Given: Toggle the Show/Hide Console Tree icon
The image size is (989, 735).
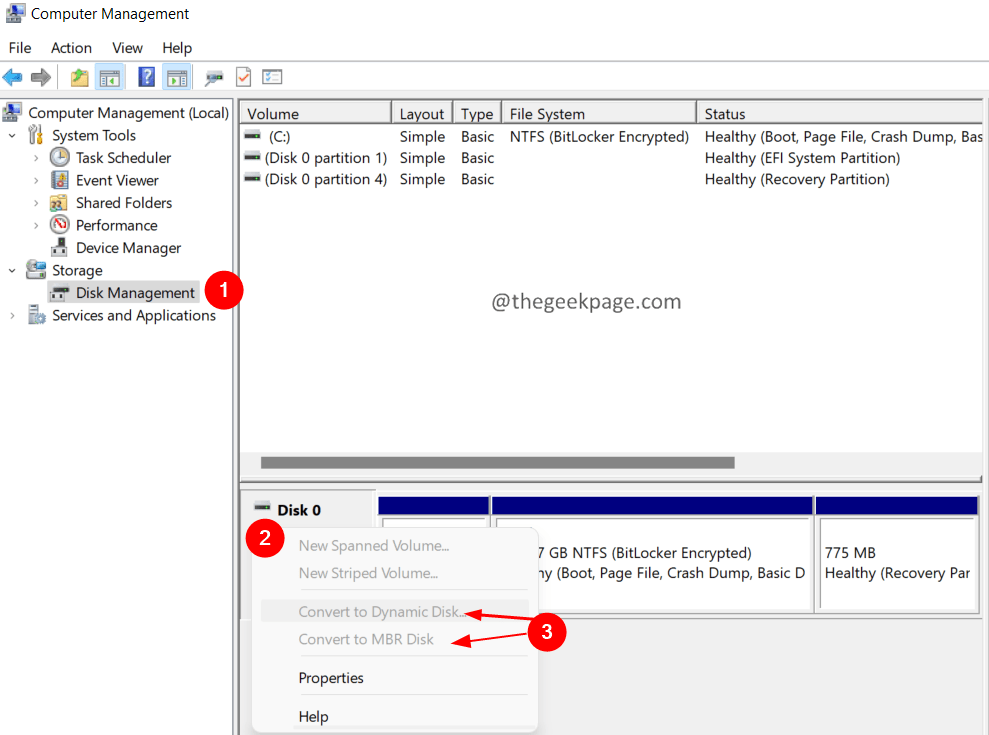Looking at the screenshot, I should pyautogui.click(x=109, y=77).
